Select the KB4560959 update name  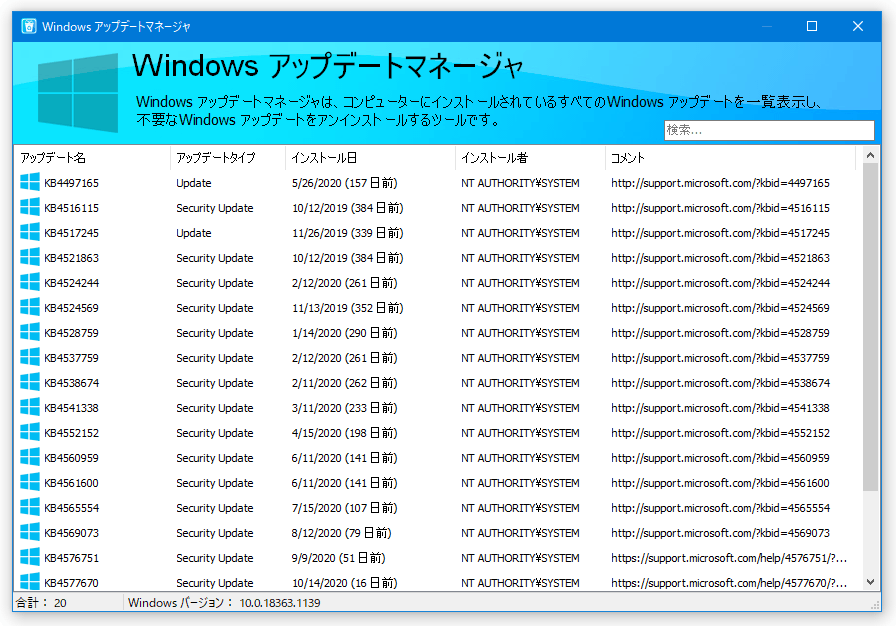pos(71,458)
